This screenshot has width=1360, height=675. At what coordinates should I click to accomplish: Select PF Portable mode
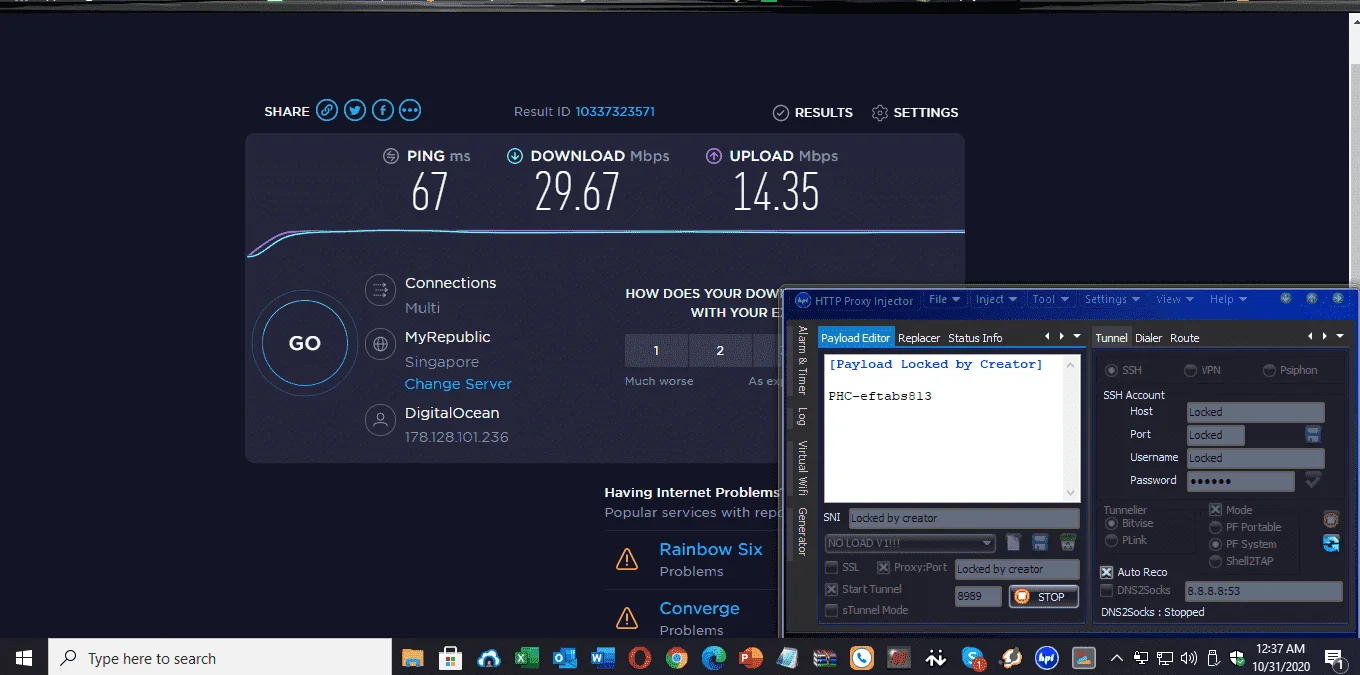pos(1216,527)
